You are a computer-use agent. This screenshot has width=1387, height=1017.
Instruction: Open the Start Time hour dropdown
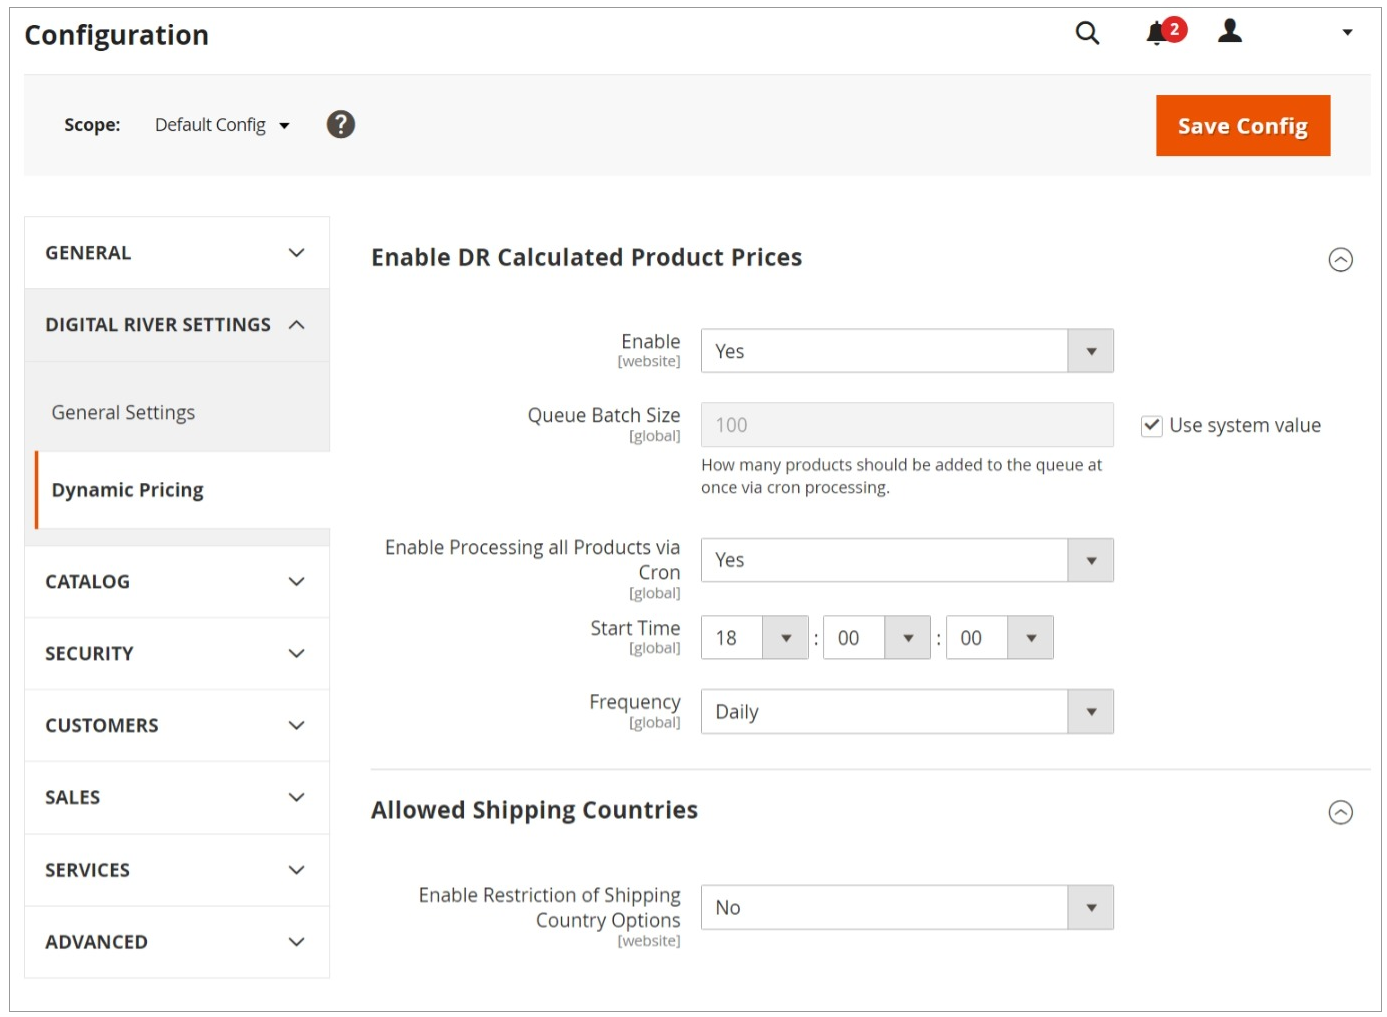pos(754,638)
